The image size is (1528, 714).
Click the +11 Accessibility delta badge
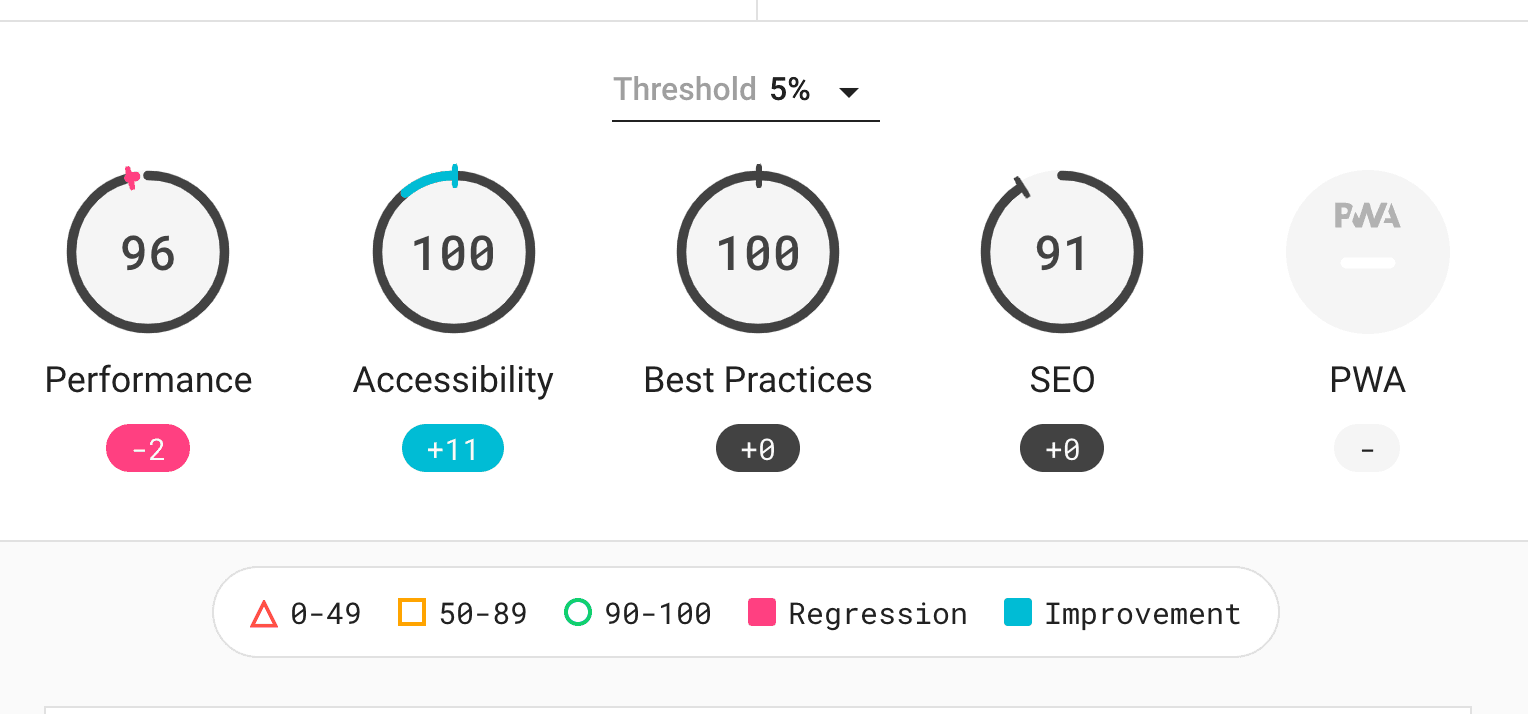click(x=453, y=449)
